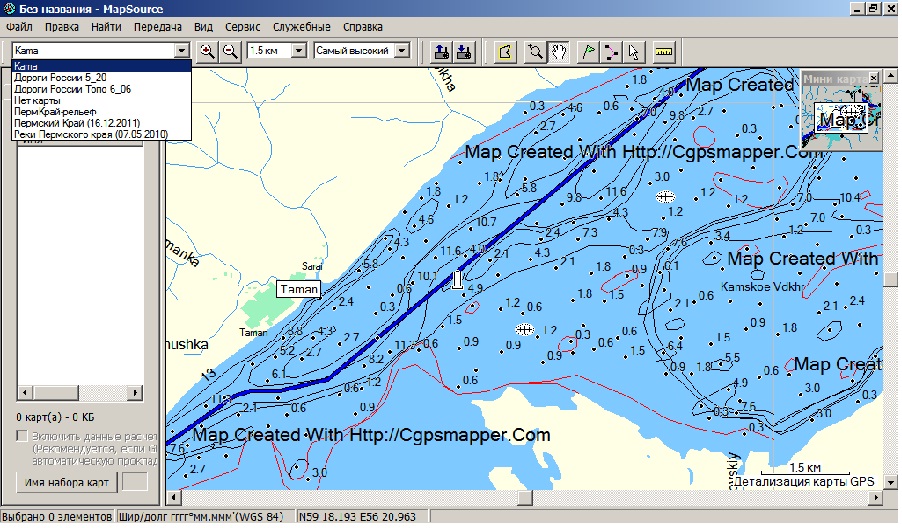
Task: Open the Файл menu
Action: click(18, 26)
